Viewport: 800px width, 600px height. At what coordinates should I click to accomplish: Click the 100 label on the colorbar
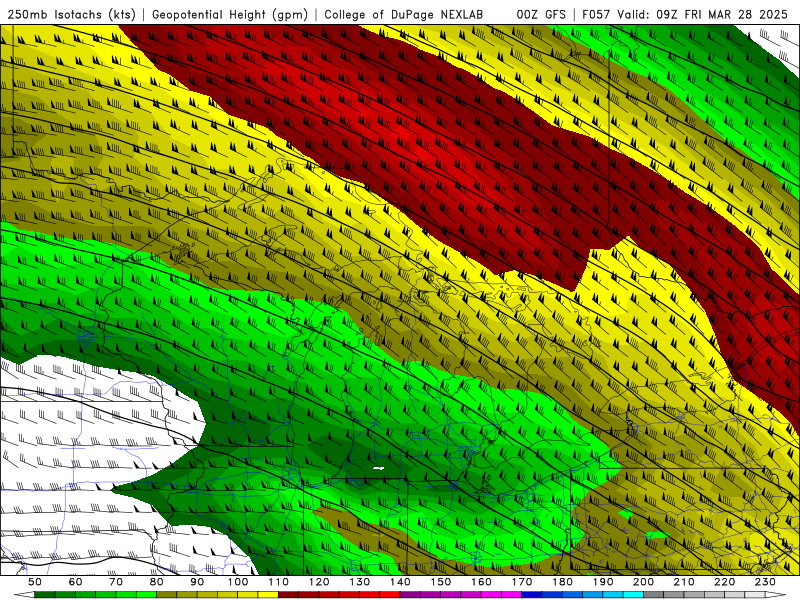tap(238, 582)
